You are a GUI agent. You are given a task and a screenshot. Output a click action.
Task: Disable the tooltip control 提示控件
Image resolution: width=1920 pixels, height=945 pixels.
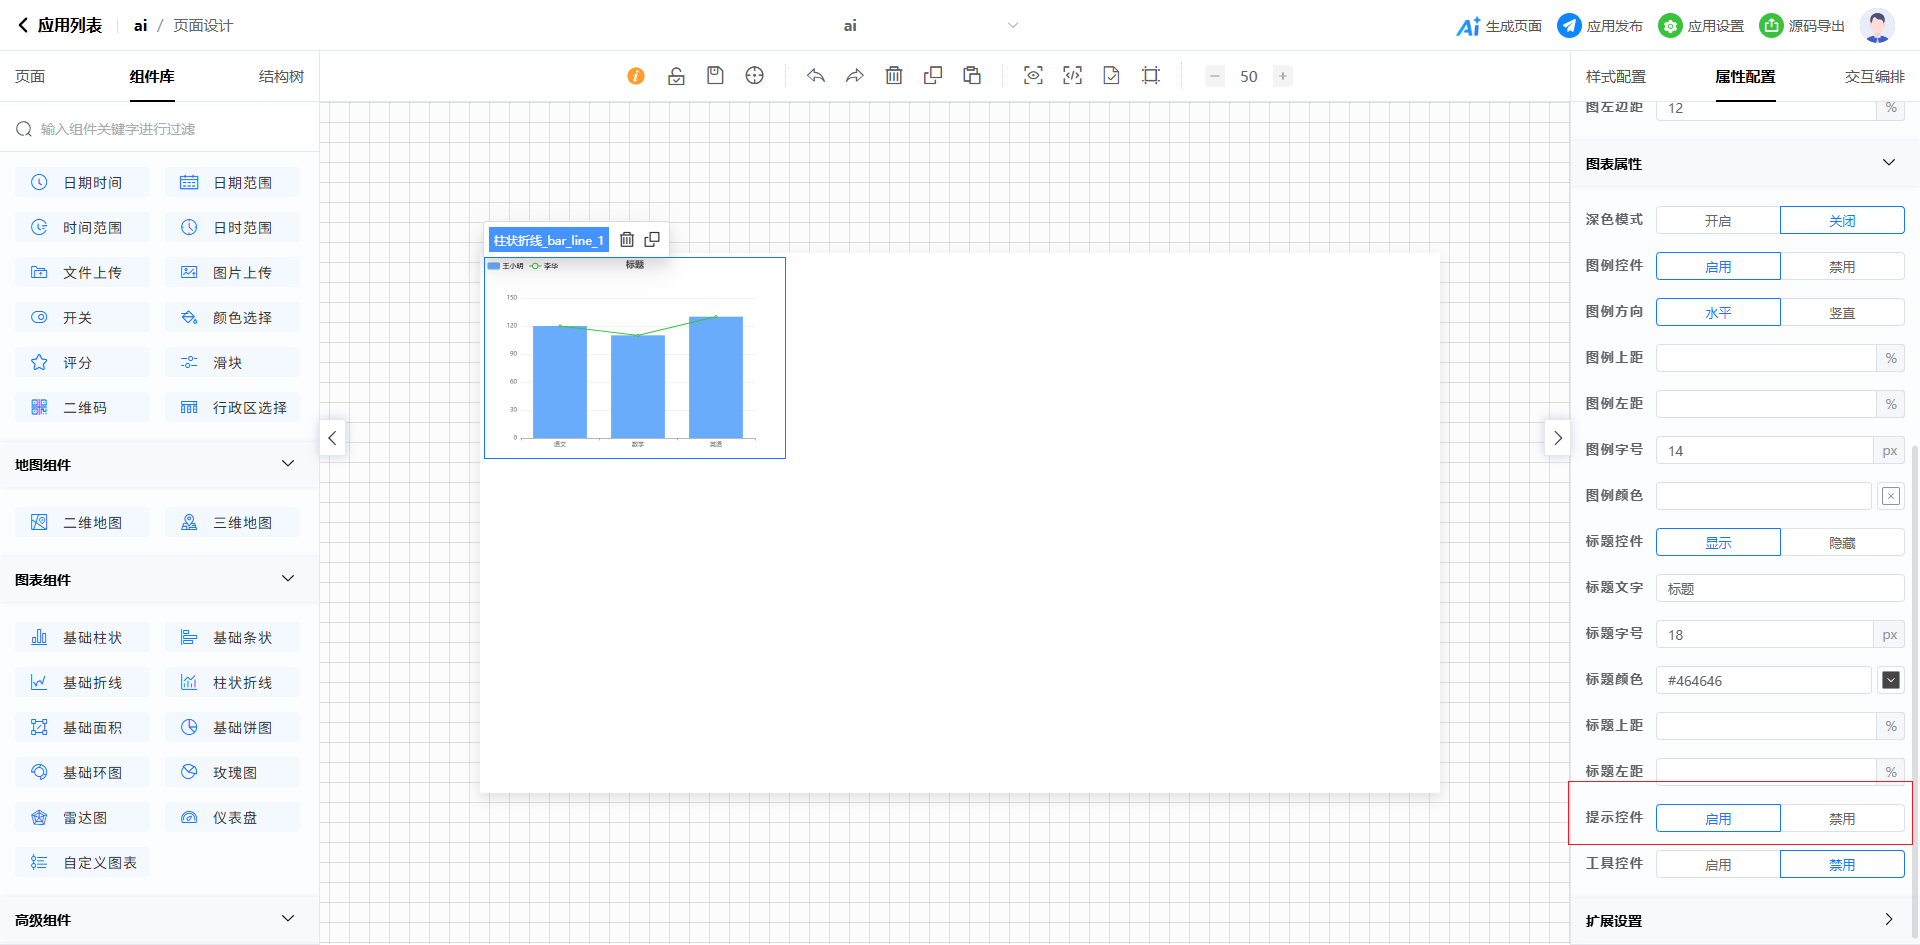[x=1841, y=819]
